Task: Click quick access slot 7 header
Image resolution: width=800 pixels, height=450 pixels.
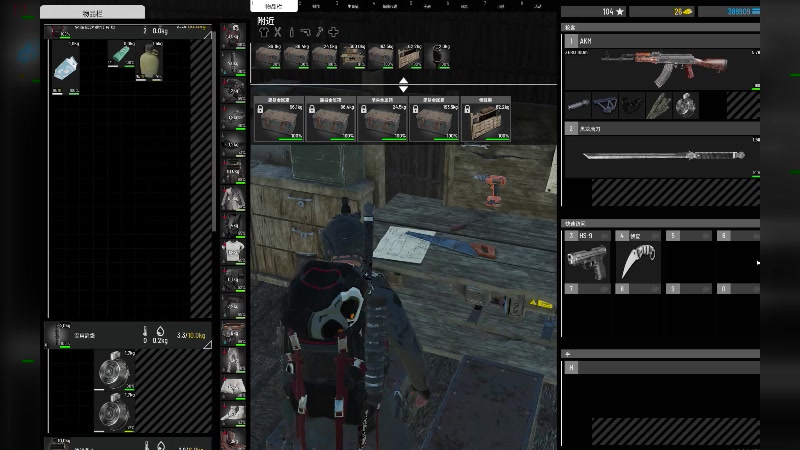Action: point(587,289)
